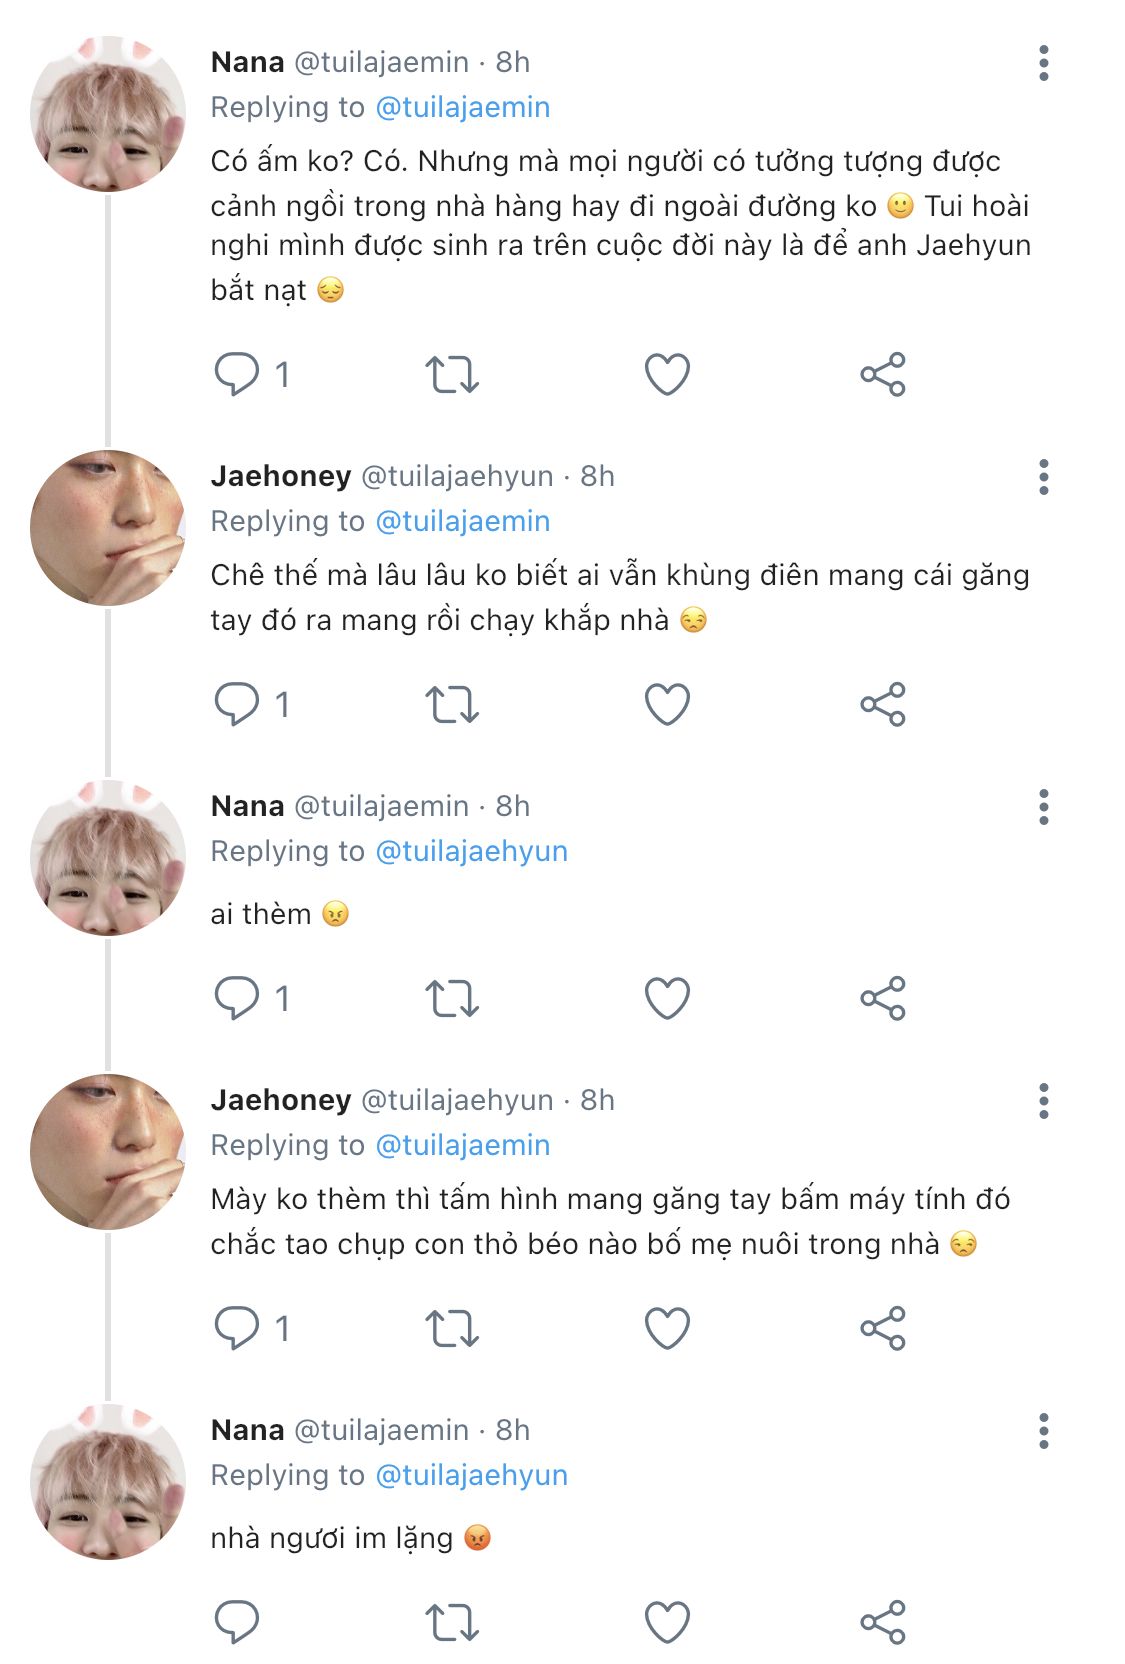The width and height of the screenshot is (1125, 1664).
Task: Open Jaehoney's profile picture on second tweet
Action: 108,528
